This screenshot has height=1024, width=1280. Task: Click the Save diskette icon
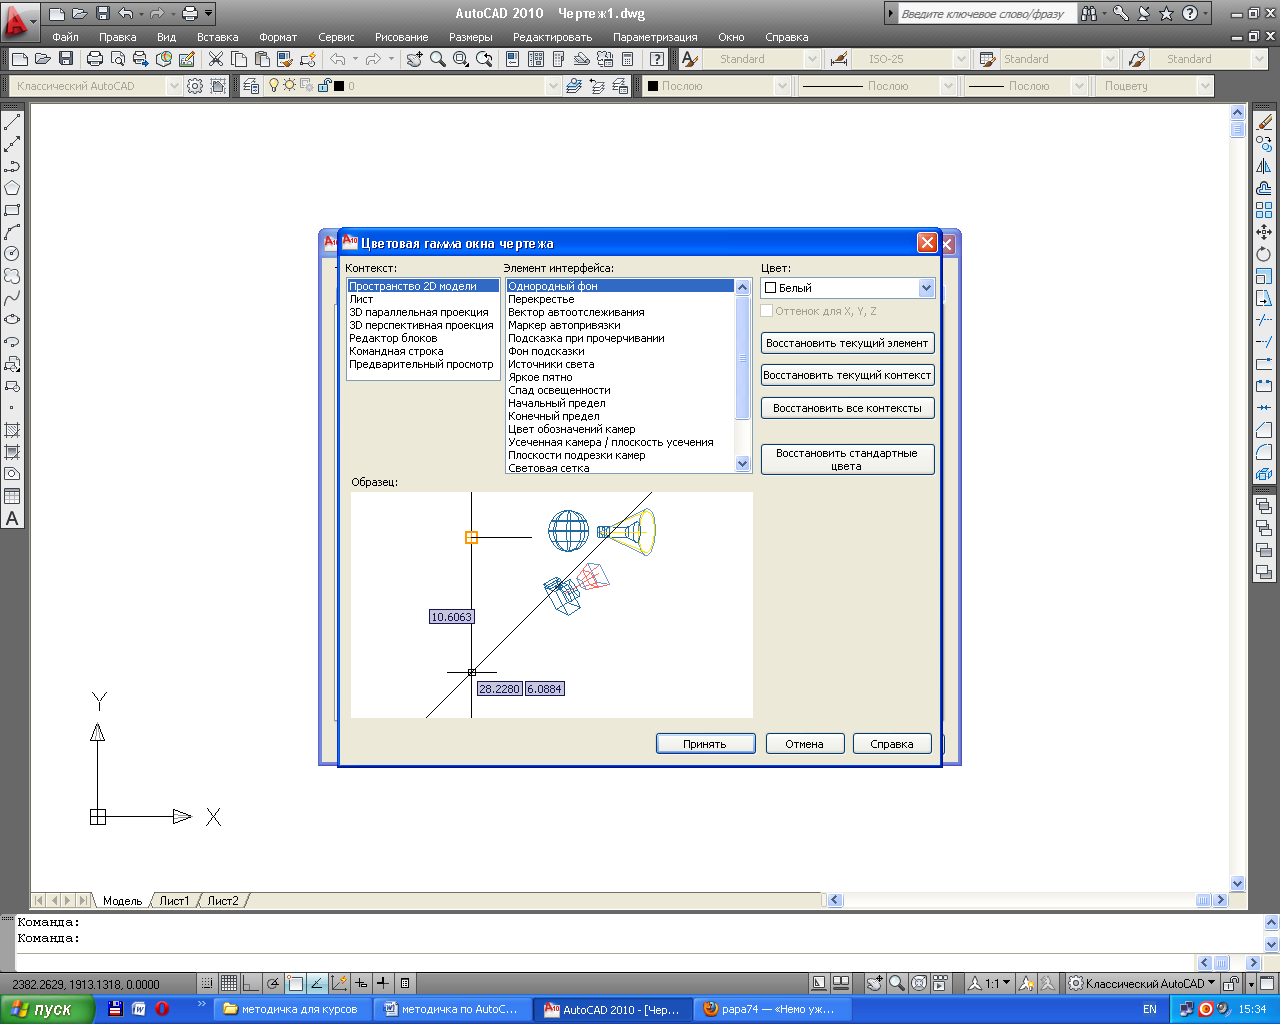coord(66,59)
